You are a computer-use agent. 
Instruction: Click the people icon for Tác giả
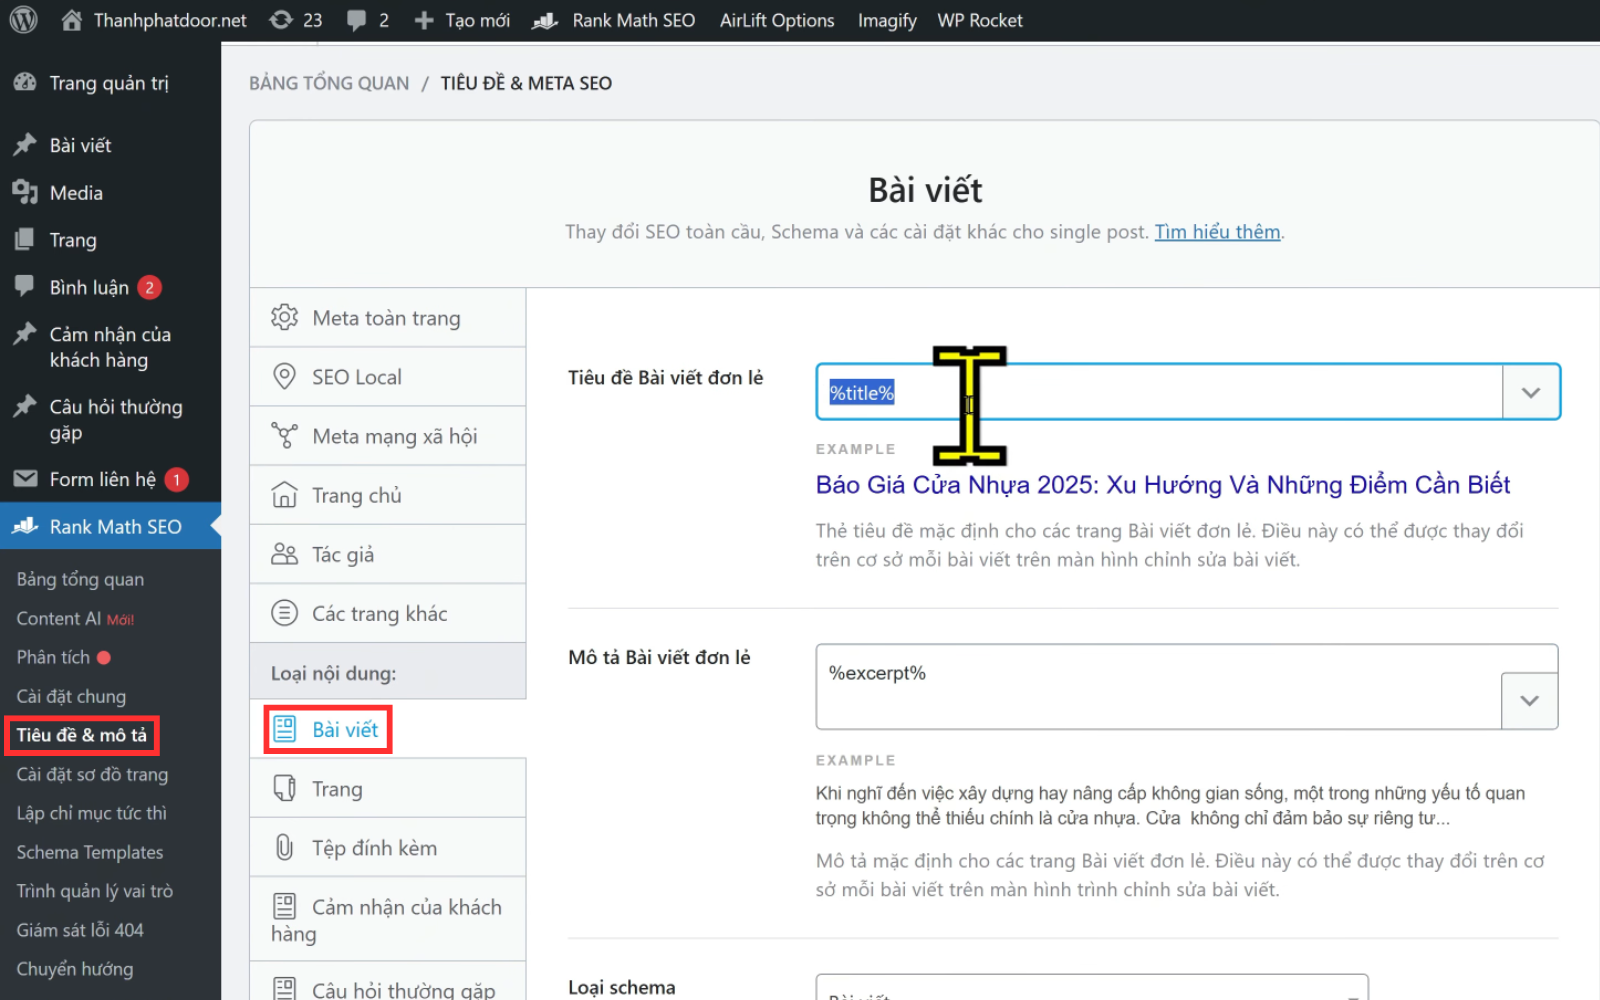[284, 553]
